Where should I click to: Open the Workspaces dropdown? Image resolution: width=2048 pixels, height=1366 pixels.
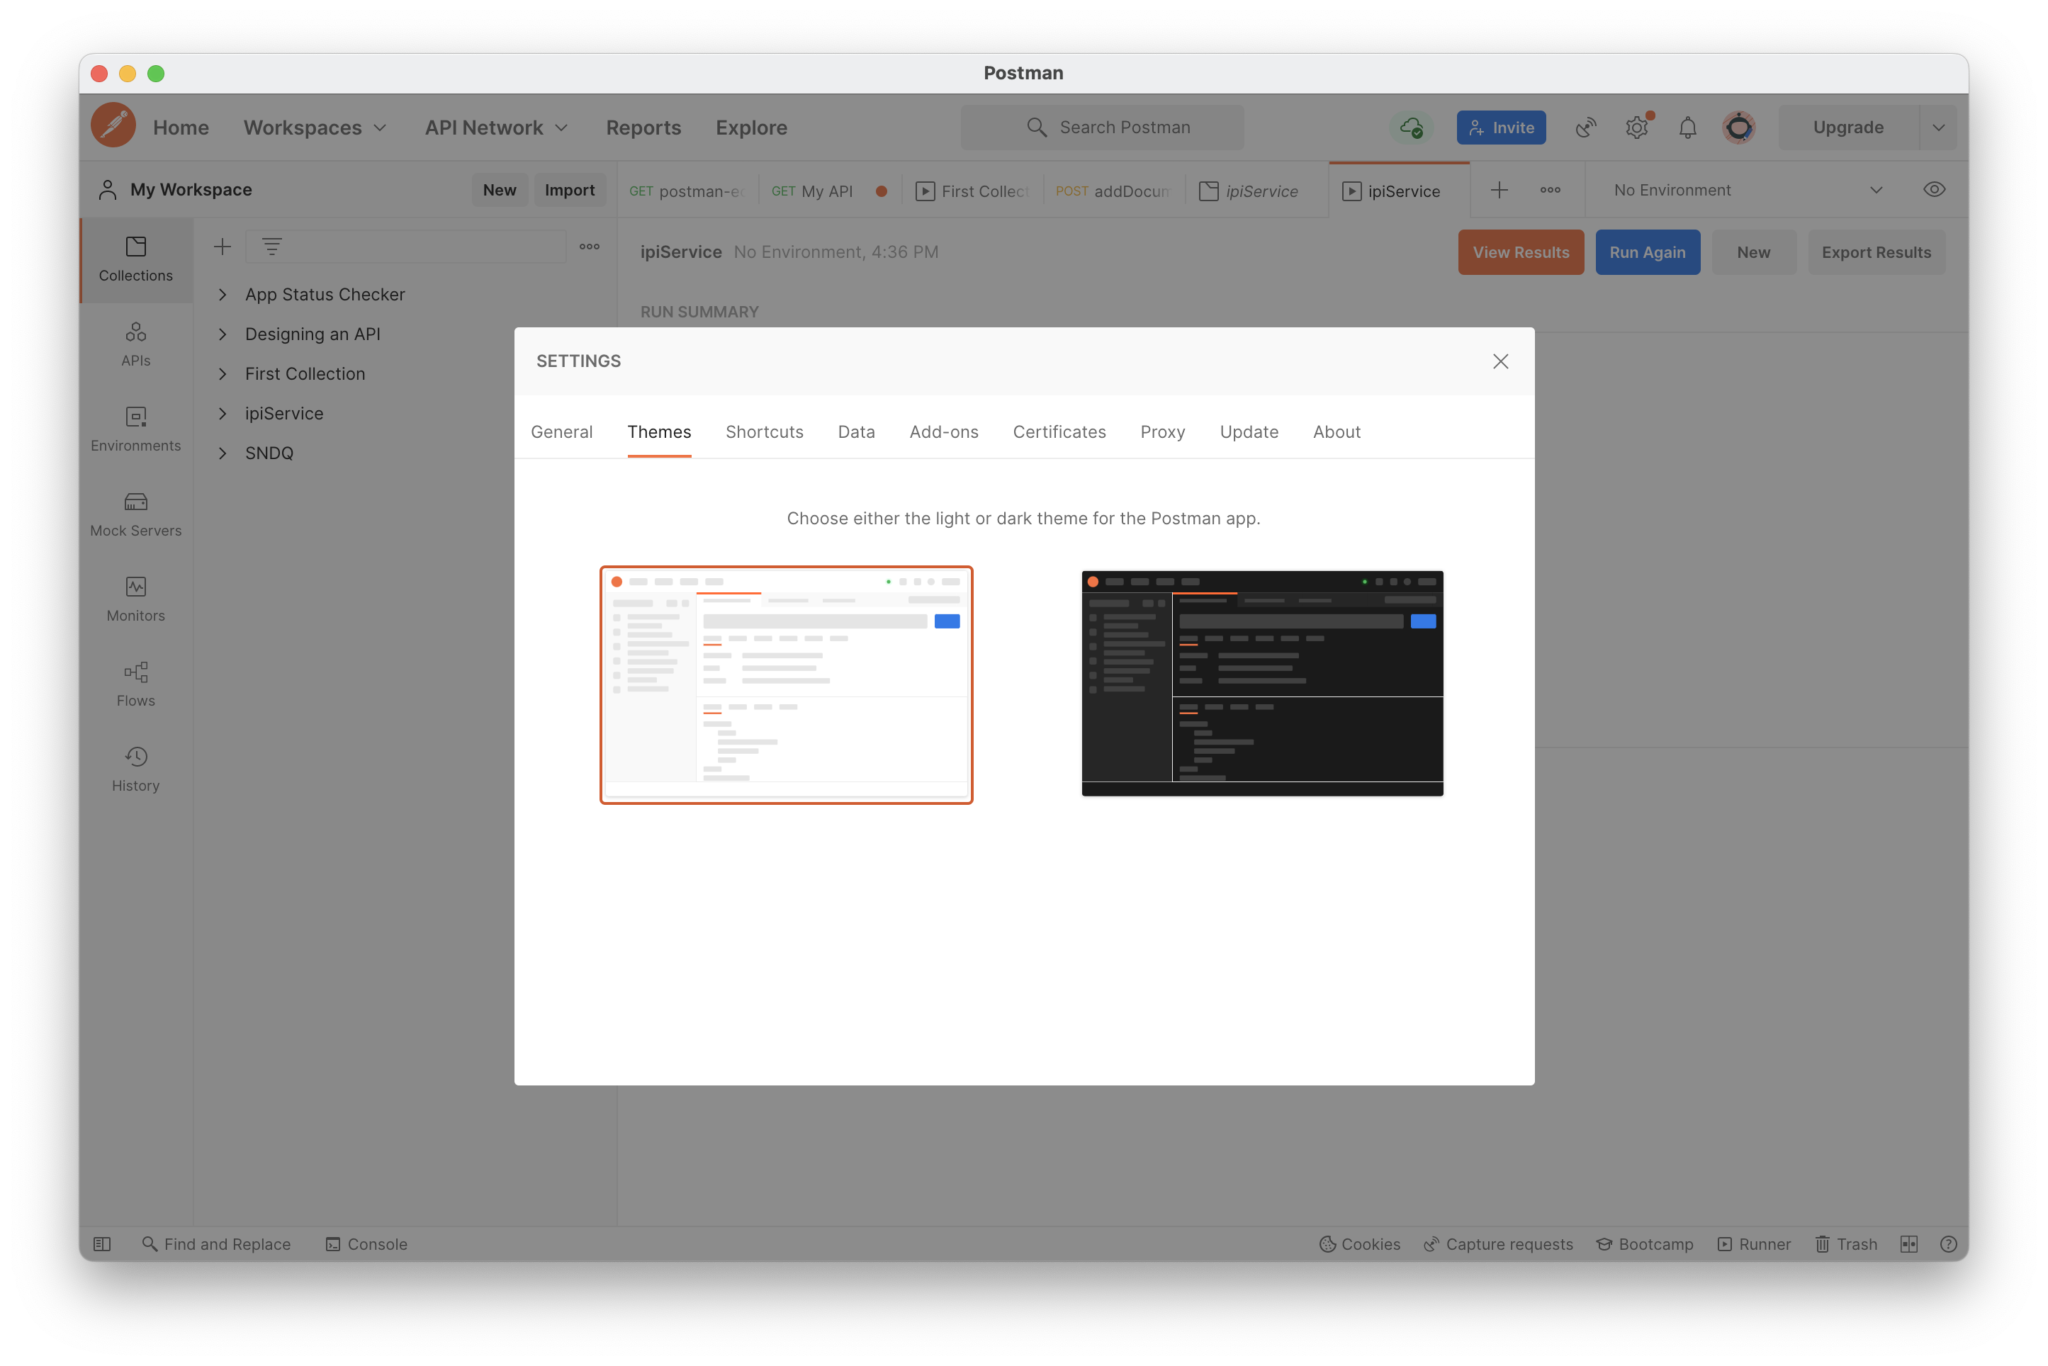[x=314, y=127]
